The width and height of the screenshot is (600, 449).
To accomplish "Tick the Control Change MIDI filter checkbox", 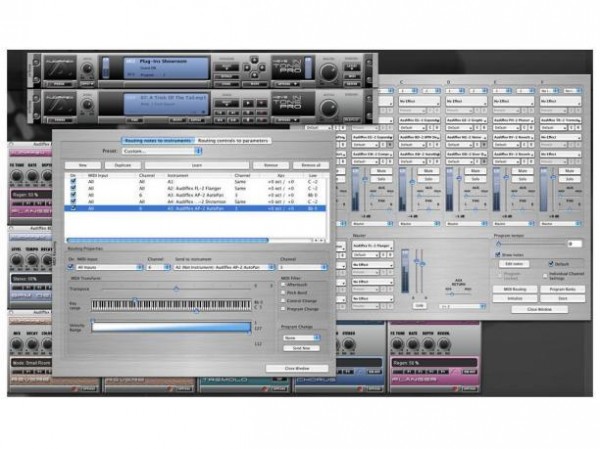I will point(283,300).
